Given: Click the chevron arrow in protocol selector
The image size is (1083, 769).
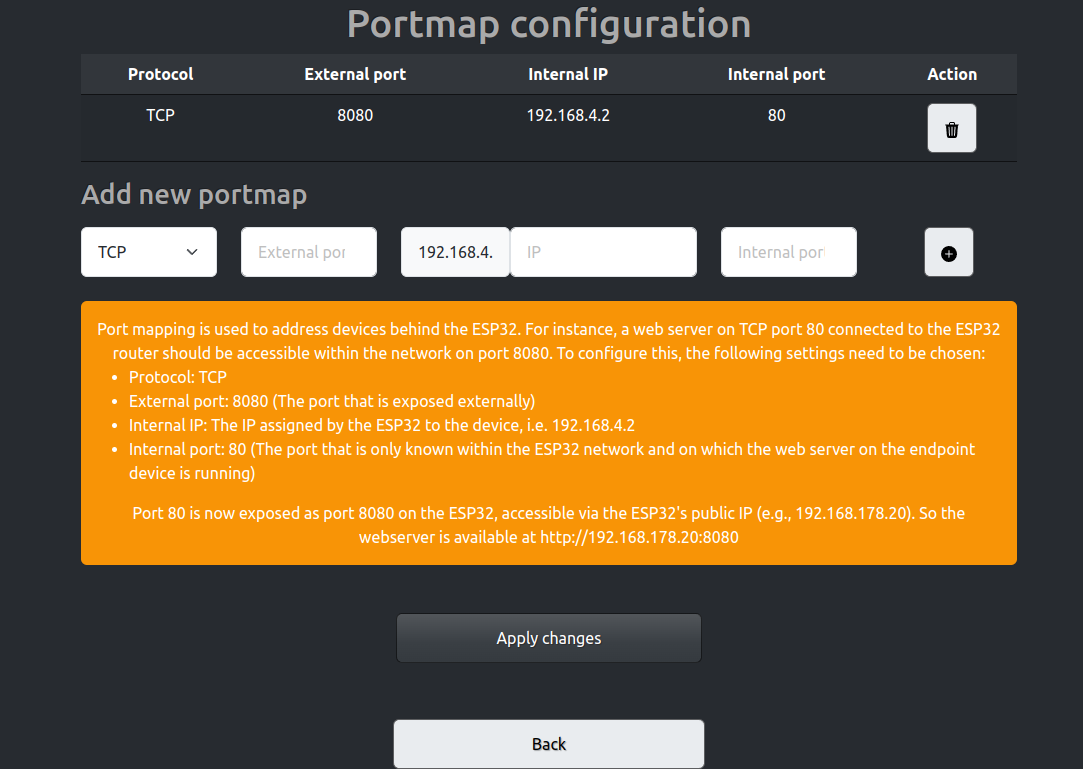Looking at the screenshot, I should click(x=192, y=252).
